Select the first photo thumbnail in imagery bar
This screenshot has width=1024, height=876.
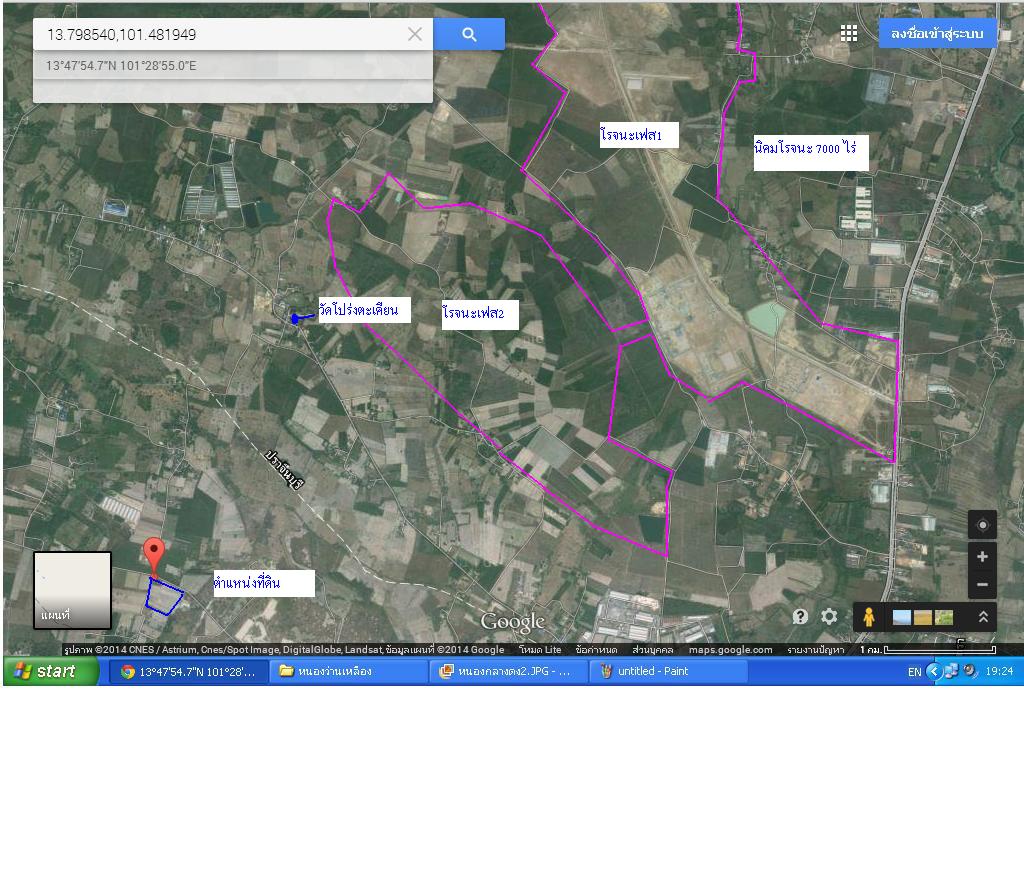[x=902, y=618]
